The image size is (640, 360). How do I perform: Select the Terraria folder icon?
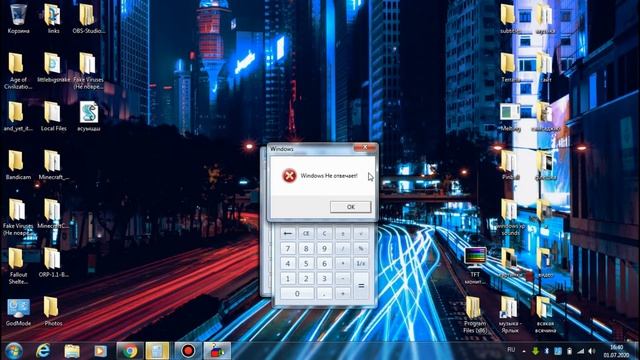pos(509,68)
